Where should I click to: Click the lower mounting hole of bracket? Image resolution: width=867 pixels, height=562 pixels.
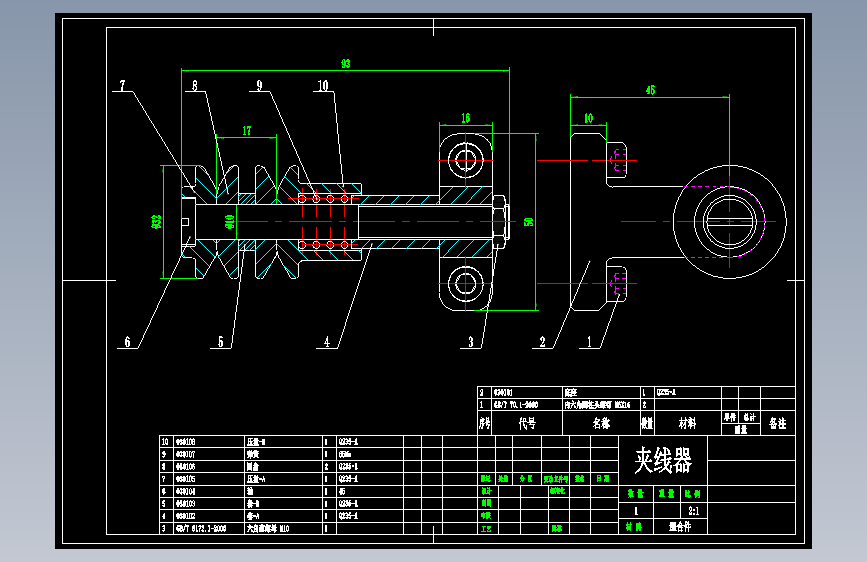(466, 283)
